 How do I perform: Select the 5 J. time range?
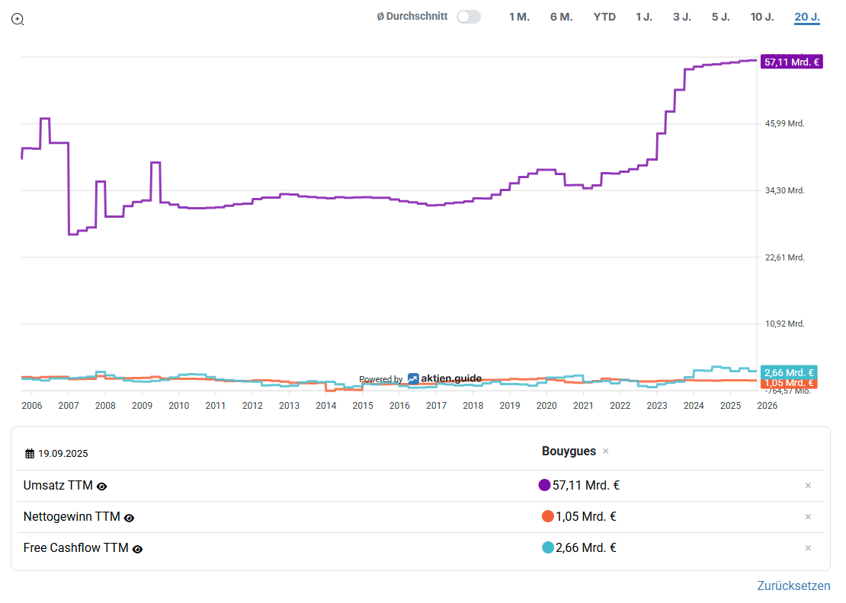click(x=721, y=17)
